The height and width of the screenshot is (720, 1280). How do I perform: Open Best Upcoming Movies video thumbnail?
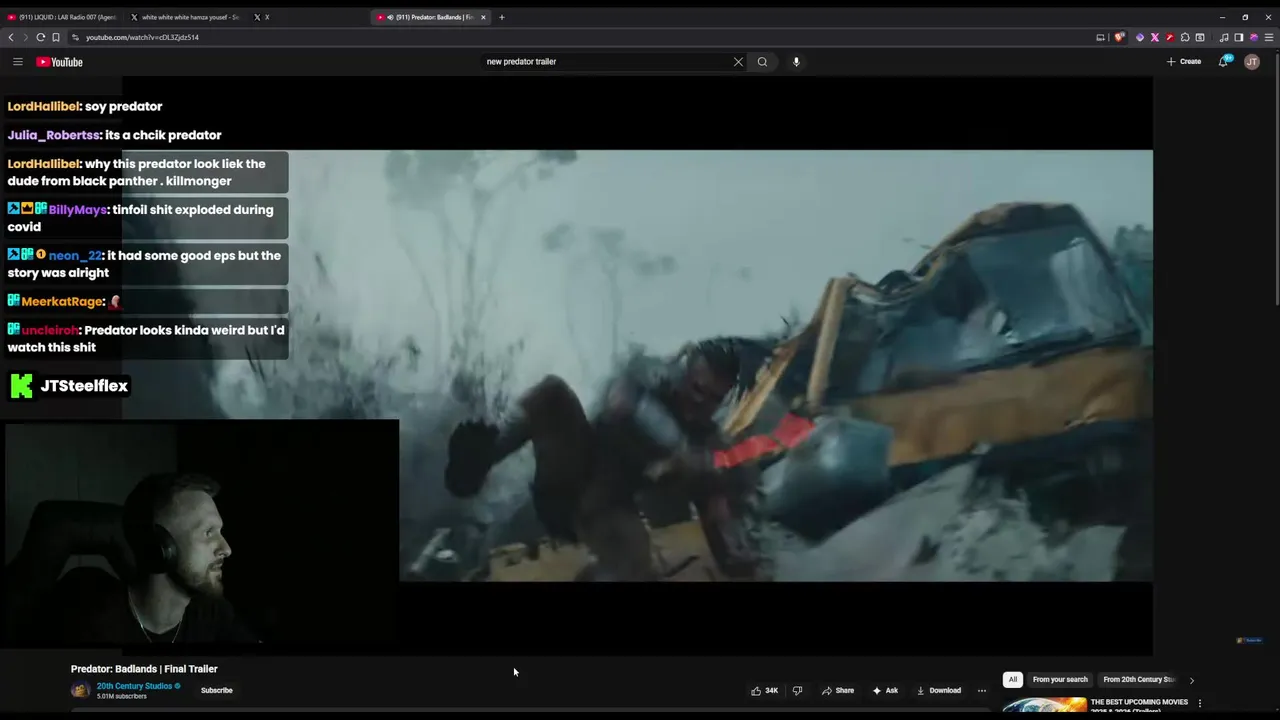1044,706
